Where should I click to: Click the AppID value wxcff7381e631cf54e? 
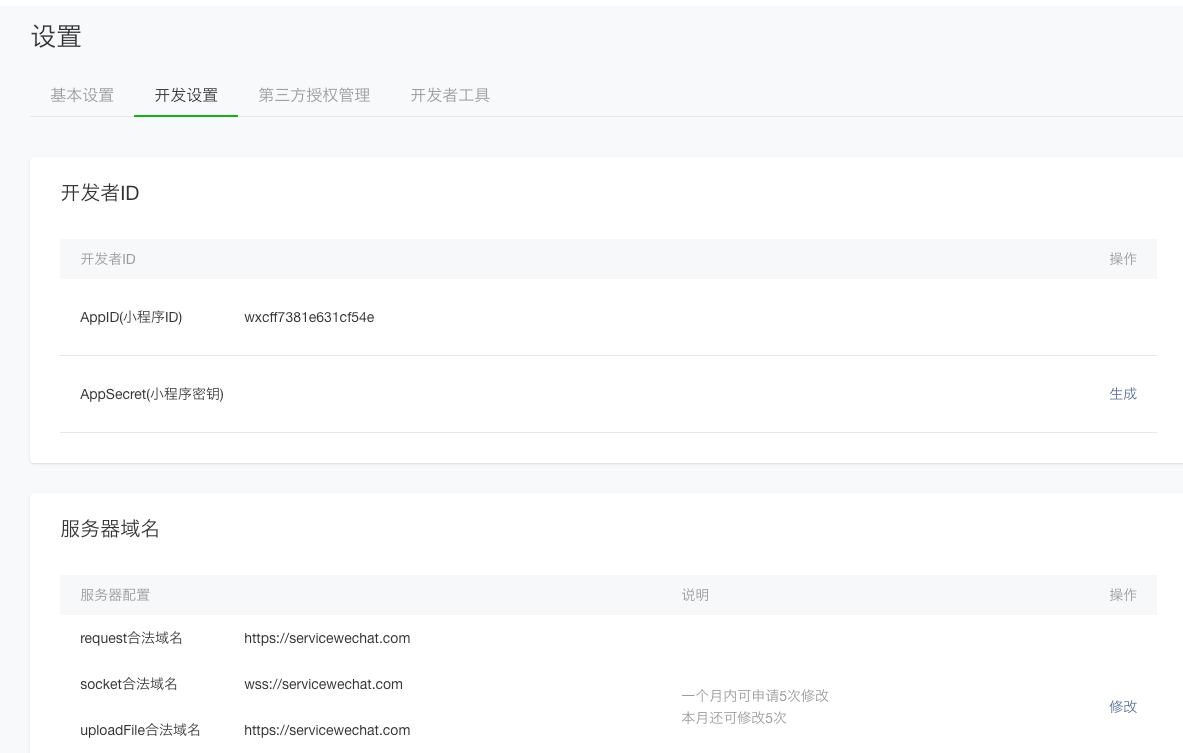[309, 318]
